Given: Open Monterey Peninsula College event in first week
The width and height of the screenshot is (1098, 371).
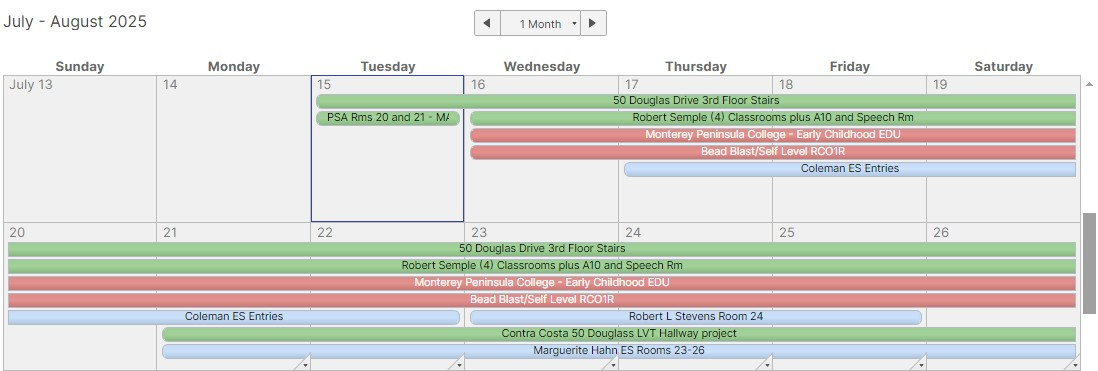Looking at the screenshot, I should [x=772, y=134].
